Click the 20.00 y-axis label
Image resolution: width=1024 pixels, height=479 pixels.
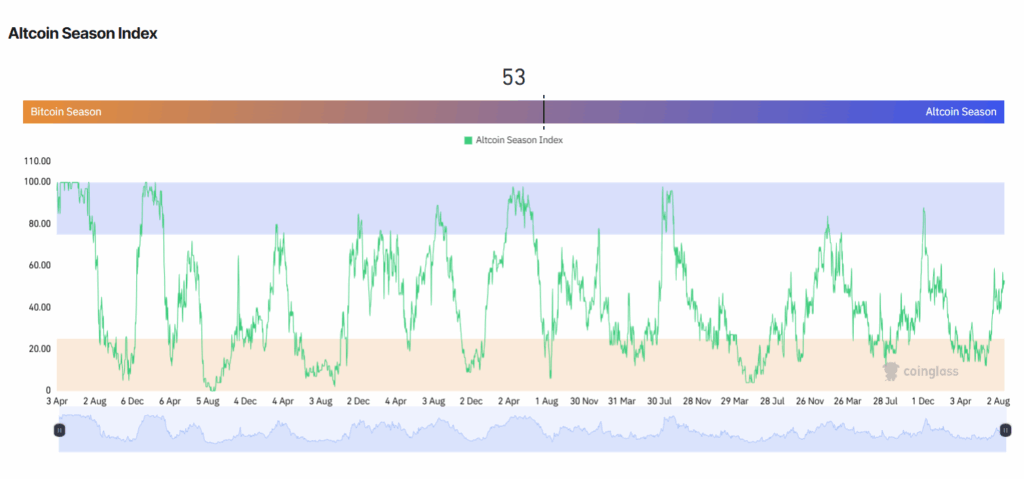coord(40,349)
